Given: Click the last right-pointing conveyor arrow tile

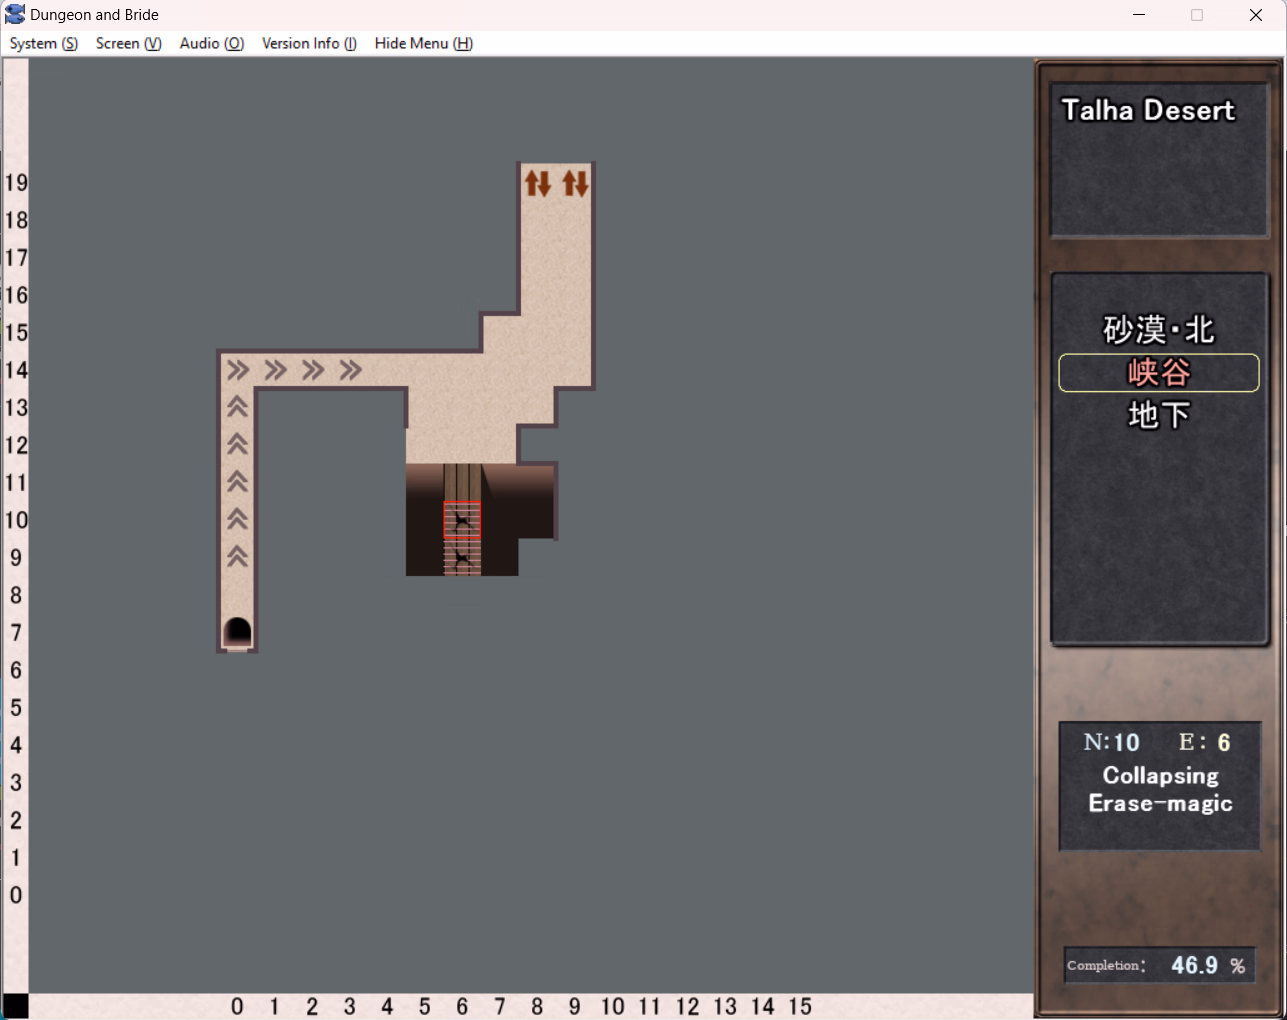Looking at the screenshot, I should click(x=350, y=371).
